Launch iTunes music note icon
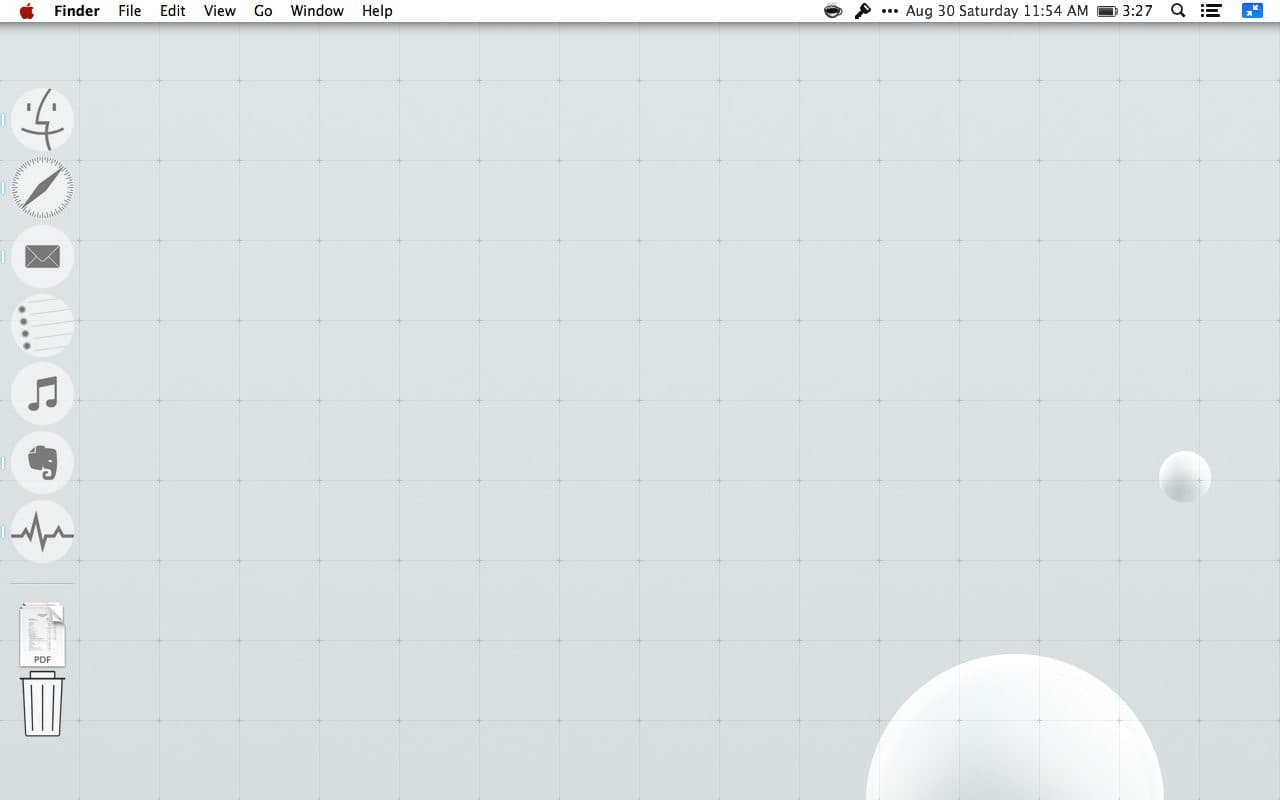 (42, 394)
